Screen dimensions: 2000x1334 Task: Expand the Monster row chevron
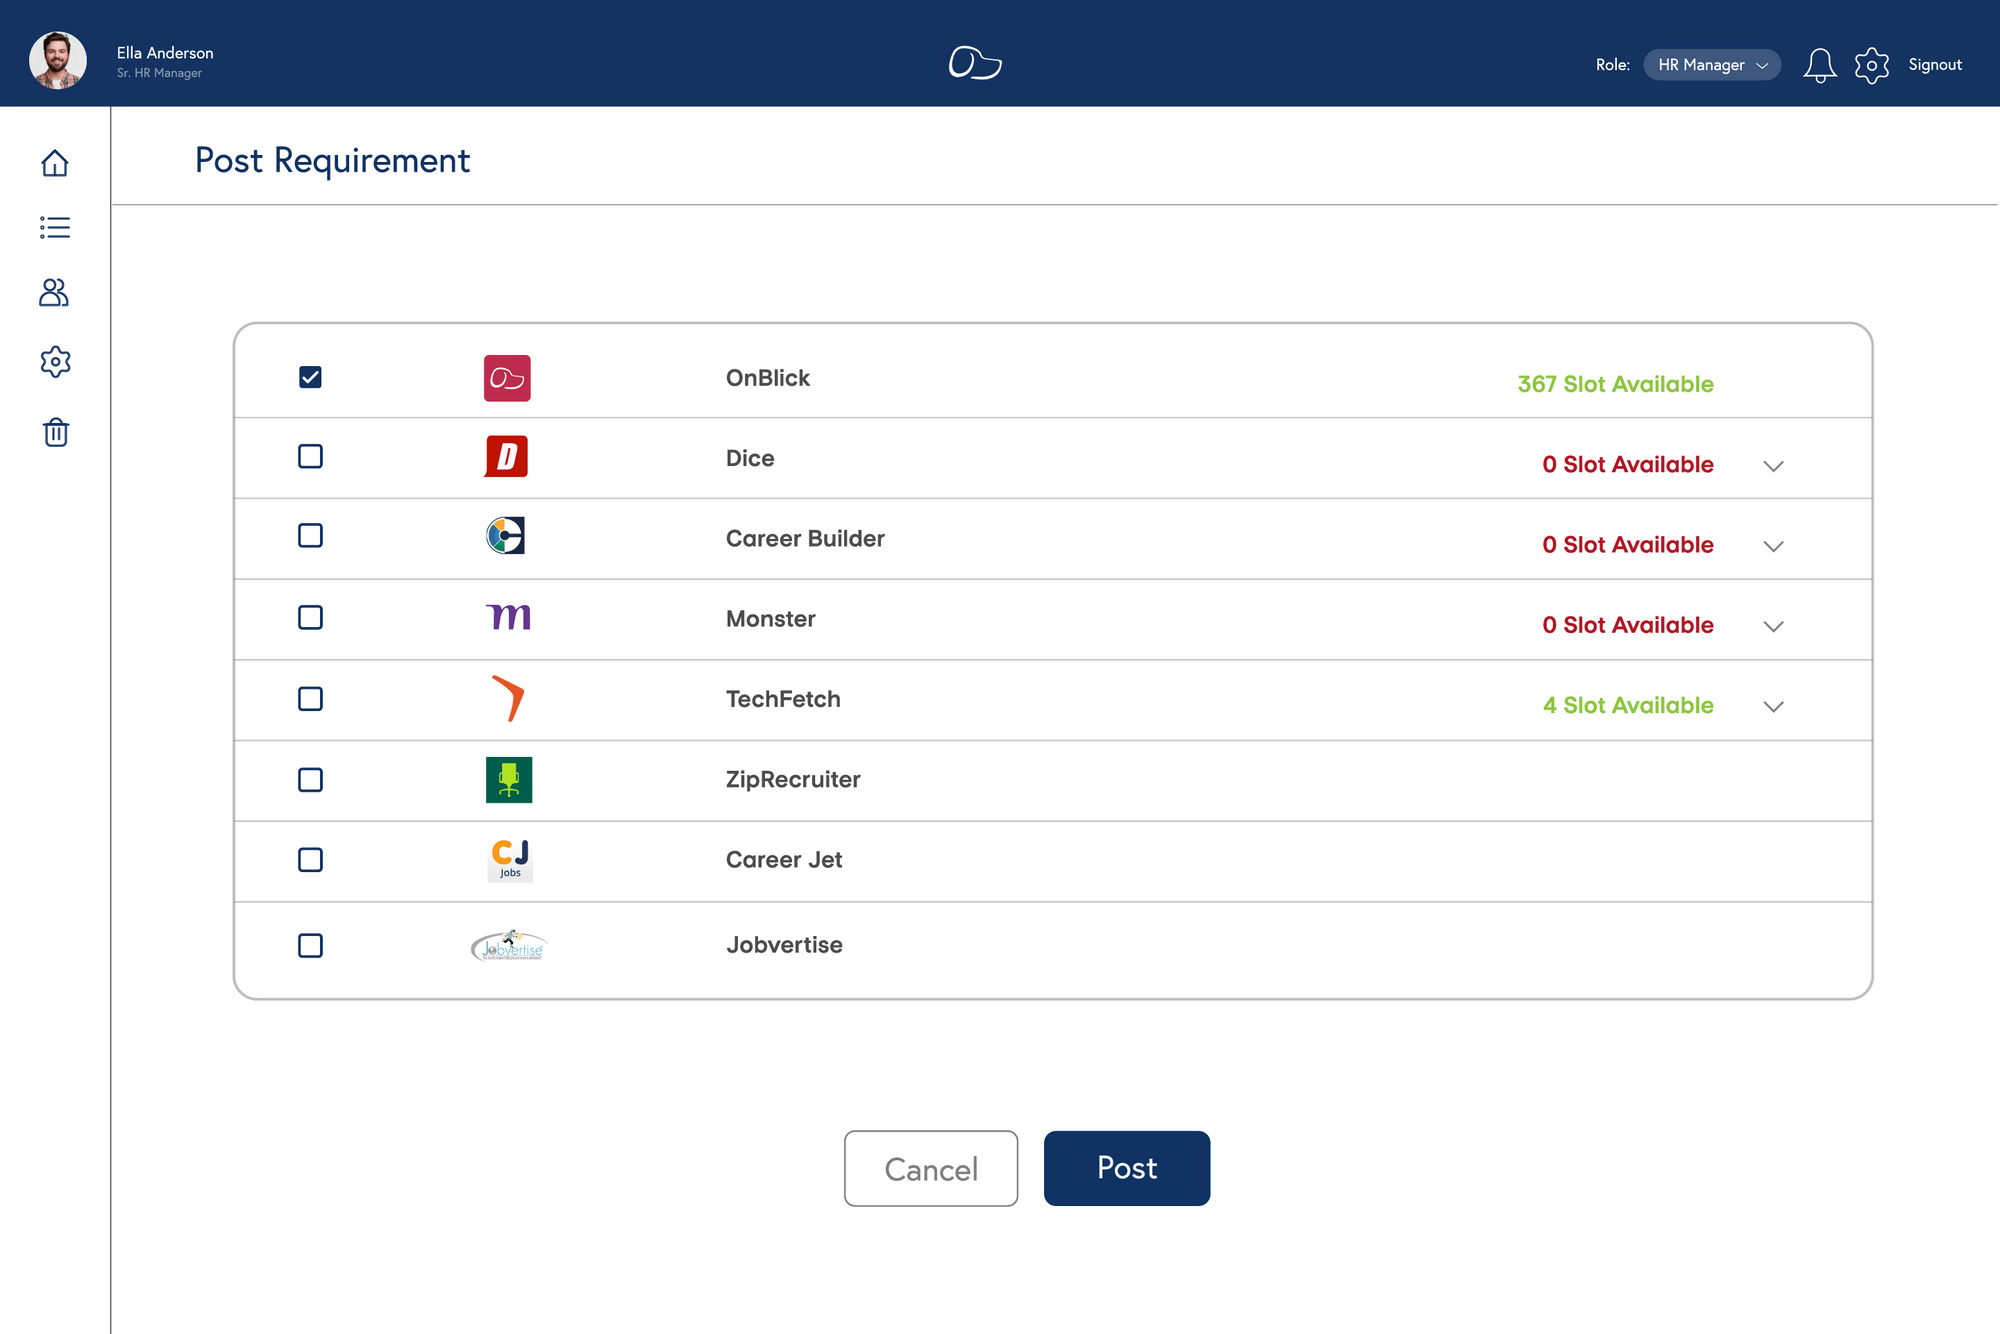(1773, 627)
